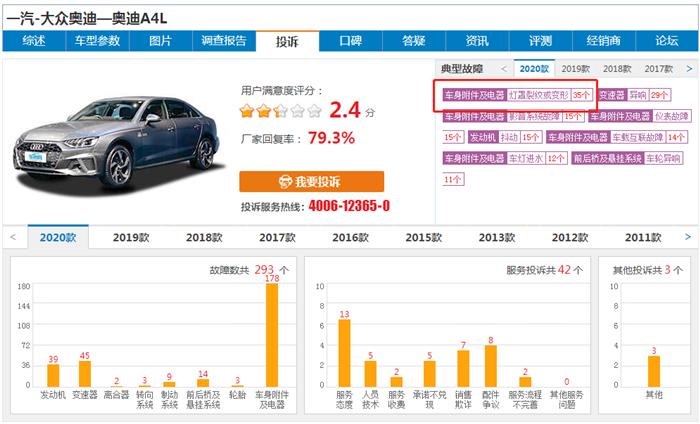Select the 2013款 model year tab
700x424 pixels.
[x=497, y=237]
